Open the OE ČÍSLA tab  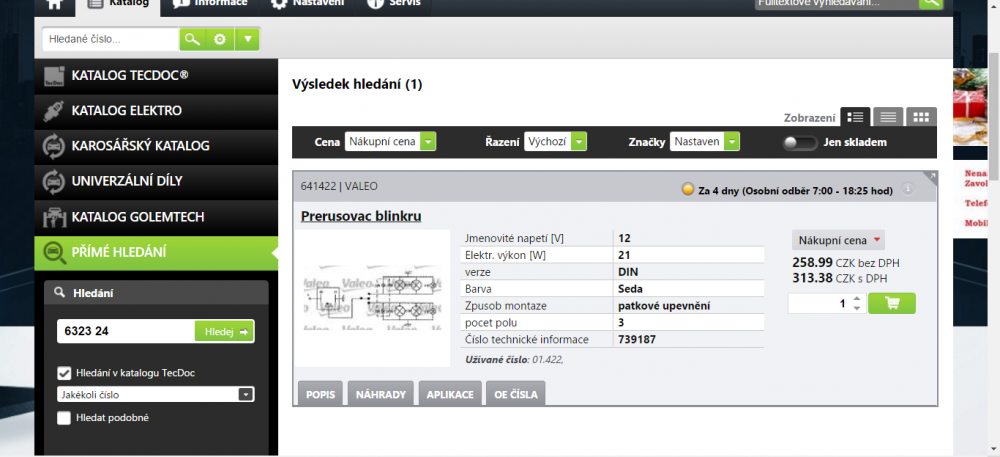coord(515,394)
